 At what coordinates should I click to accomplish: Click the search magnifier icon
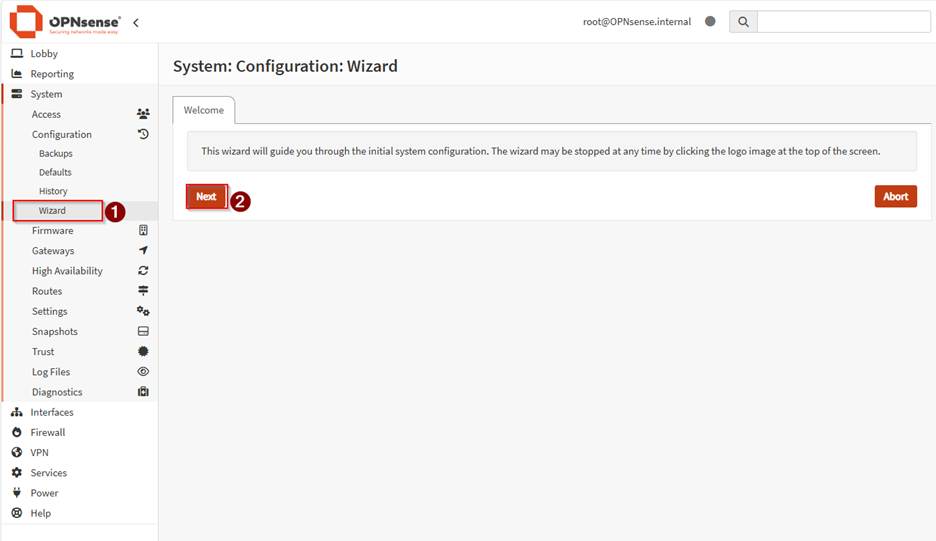pos(743,22)
